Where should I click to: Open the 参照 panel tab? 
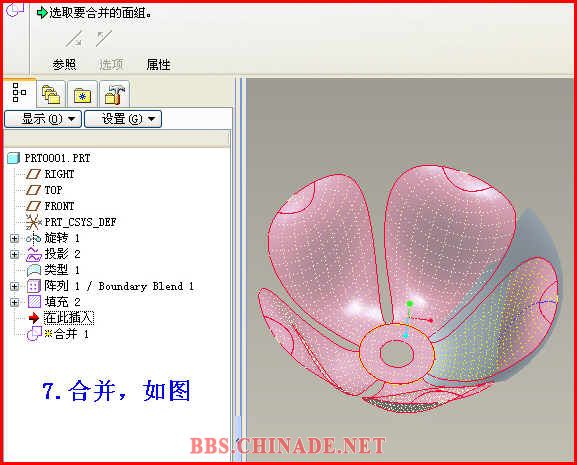click(64, 64)
